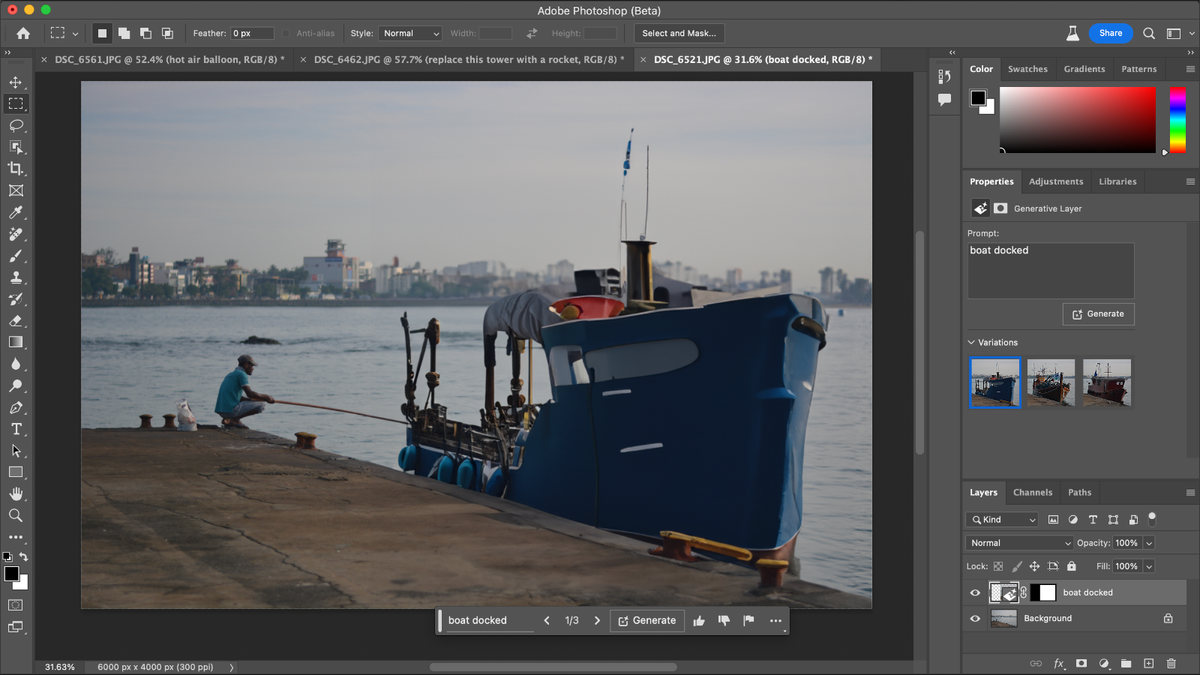Open the Adjustments panel tab
The height and width of the screenshot is (675, 1200).
tap(1056, 181)
